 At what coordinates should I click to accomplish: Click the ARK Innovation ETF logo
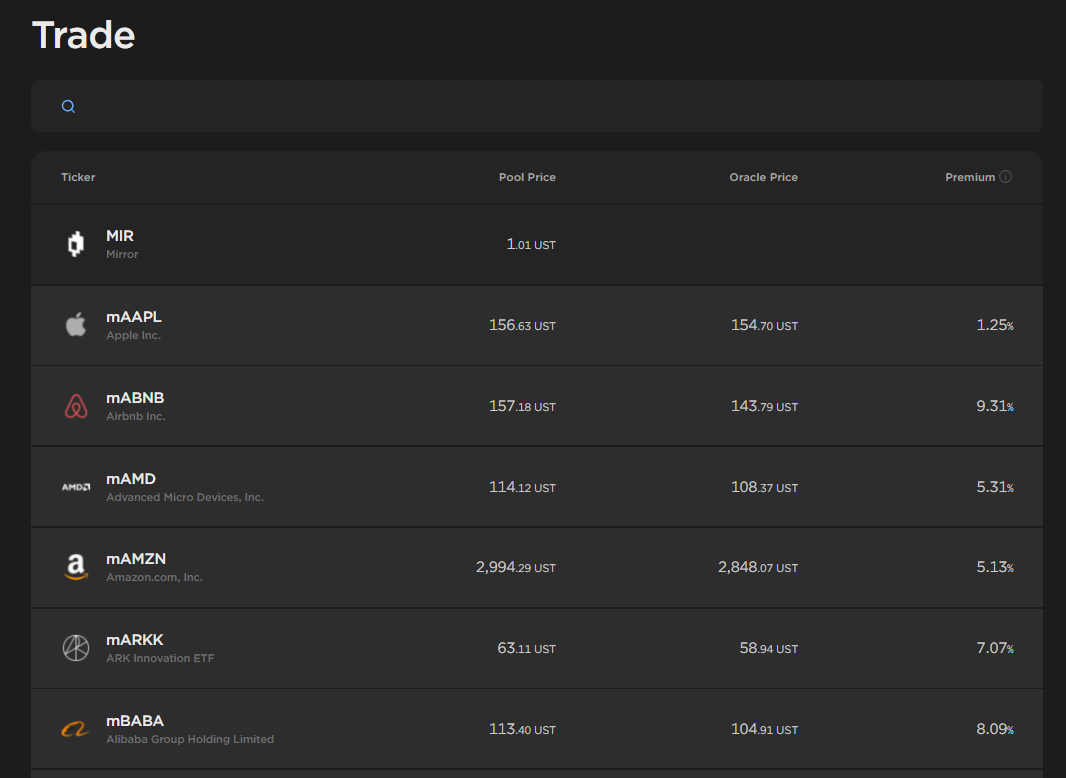(x=76, y=648)
